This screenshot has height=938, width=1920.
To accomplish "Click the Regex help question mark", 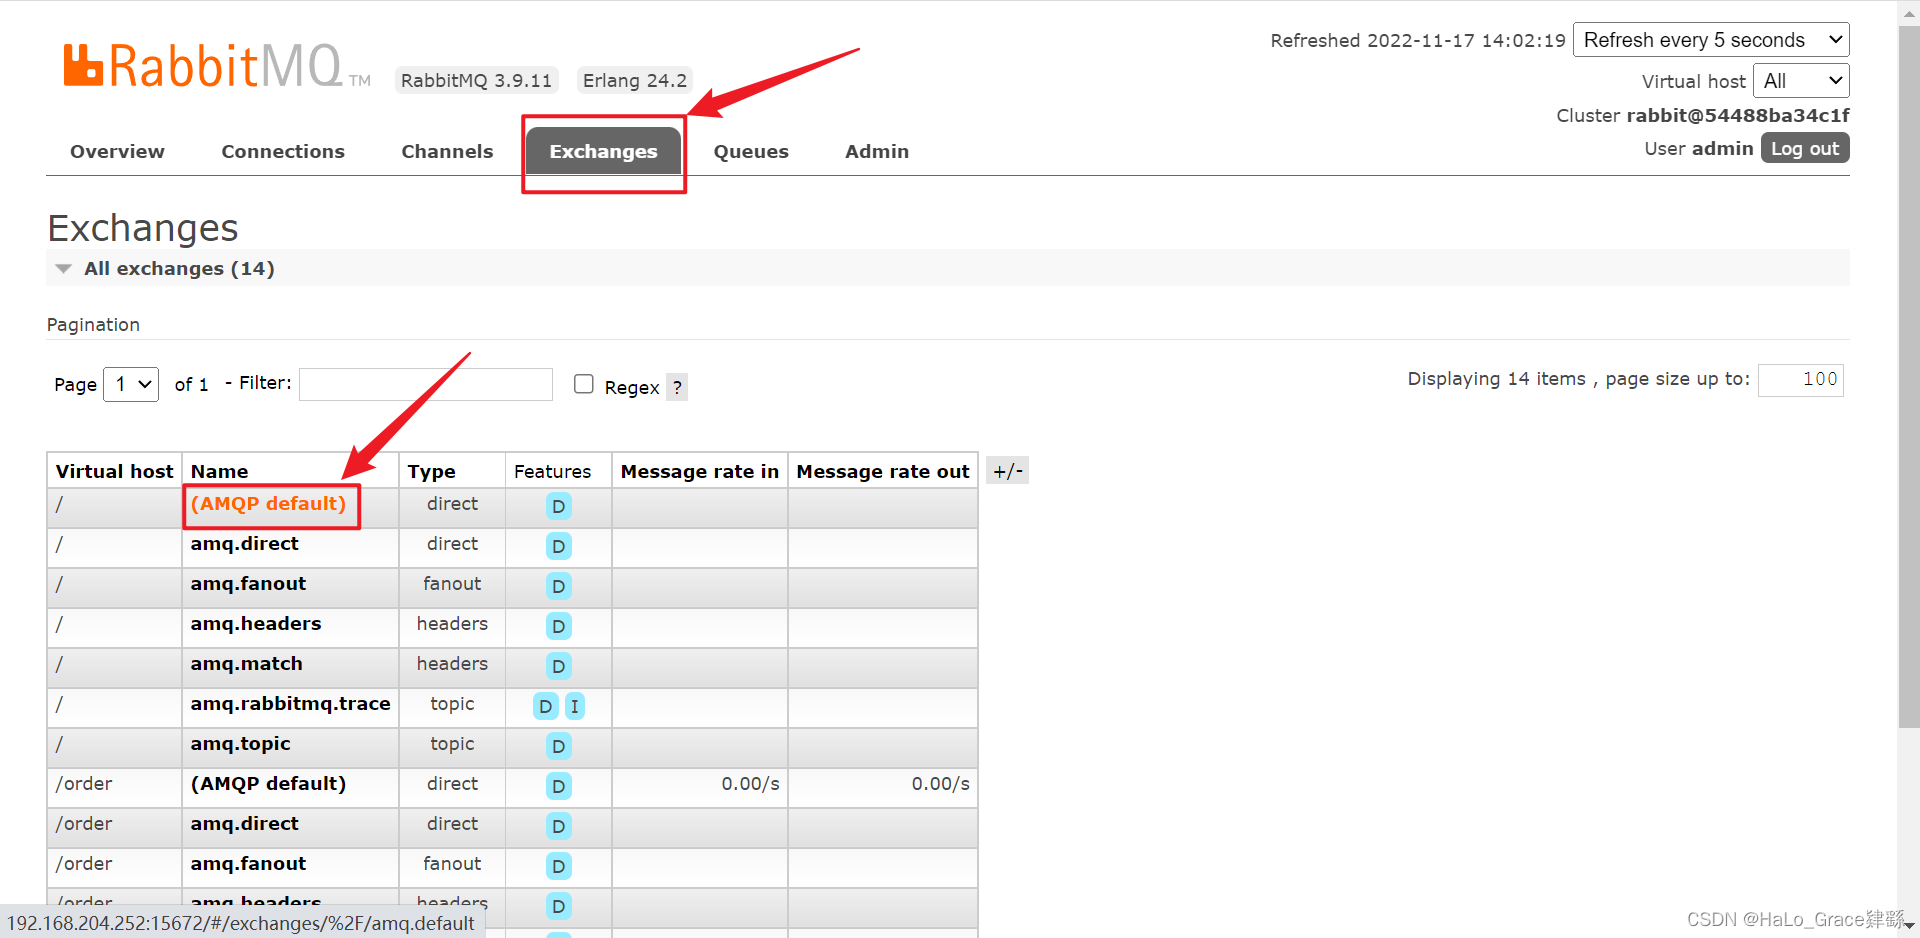I will coord(677,387).
